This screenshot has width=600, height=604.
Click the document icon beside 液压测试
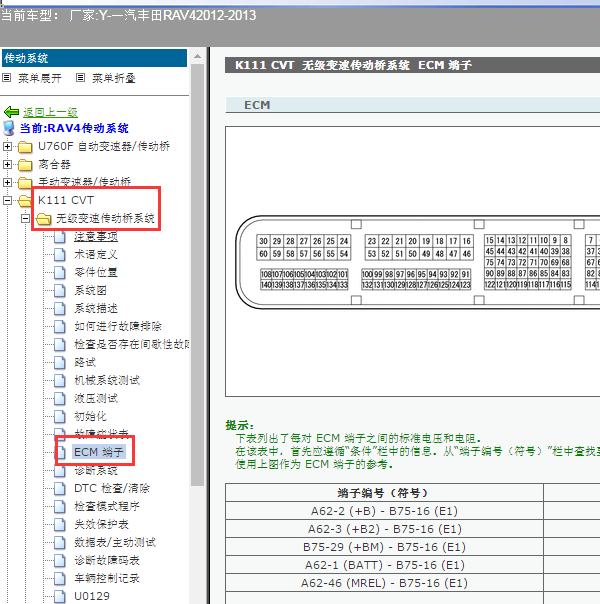point(60,398)
